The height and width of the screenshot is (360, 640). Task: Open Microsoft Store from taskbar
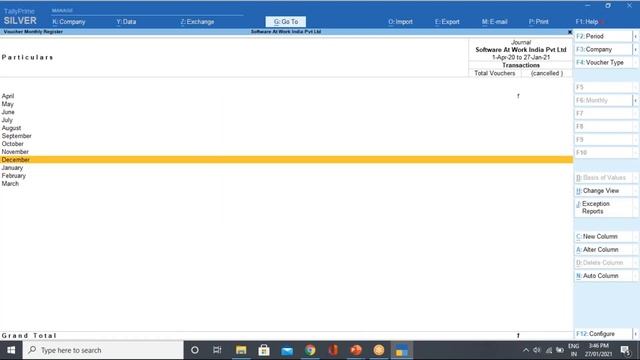click(264, 350)
